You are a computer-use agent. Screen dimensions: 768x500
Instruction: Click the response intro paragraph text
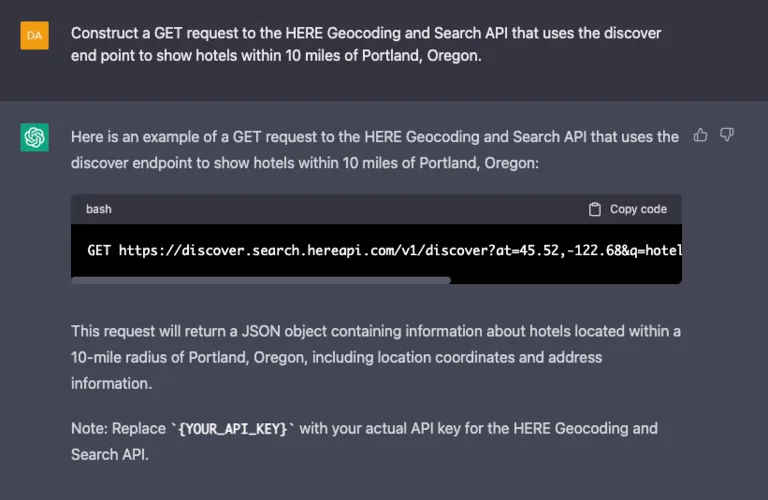[x=375, y=149]
